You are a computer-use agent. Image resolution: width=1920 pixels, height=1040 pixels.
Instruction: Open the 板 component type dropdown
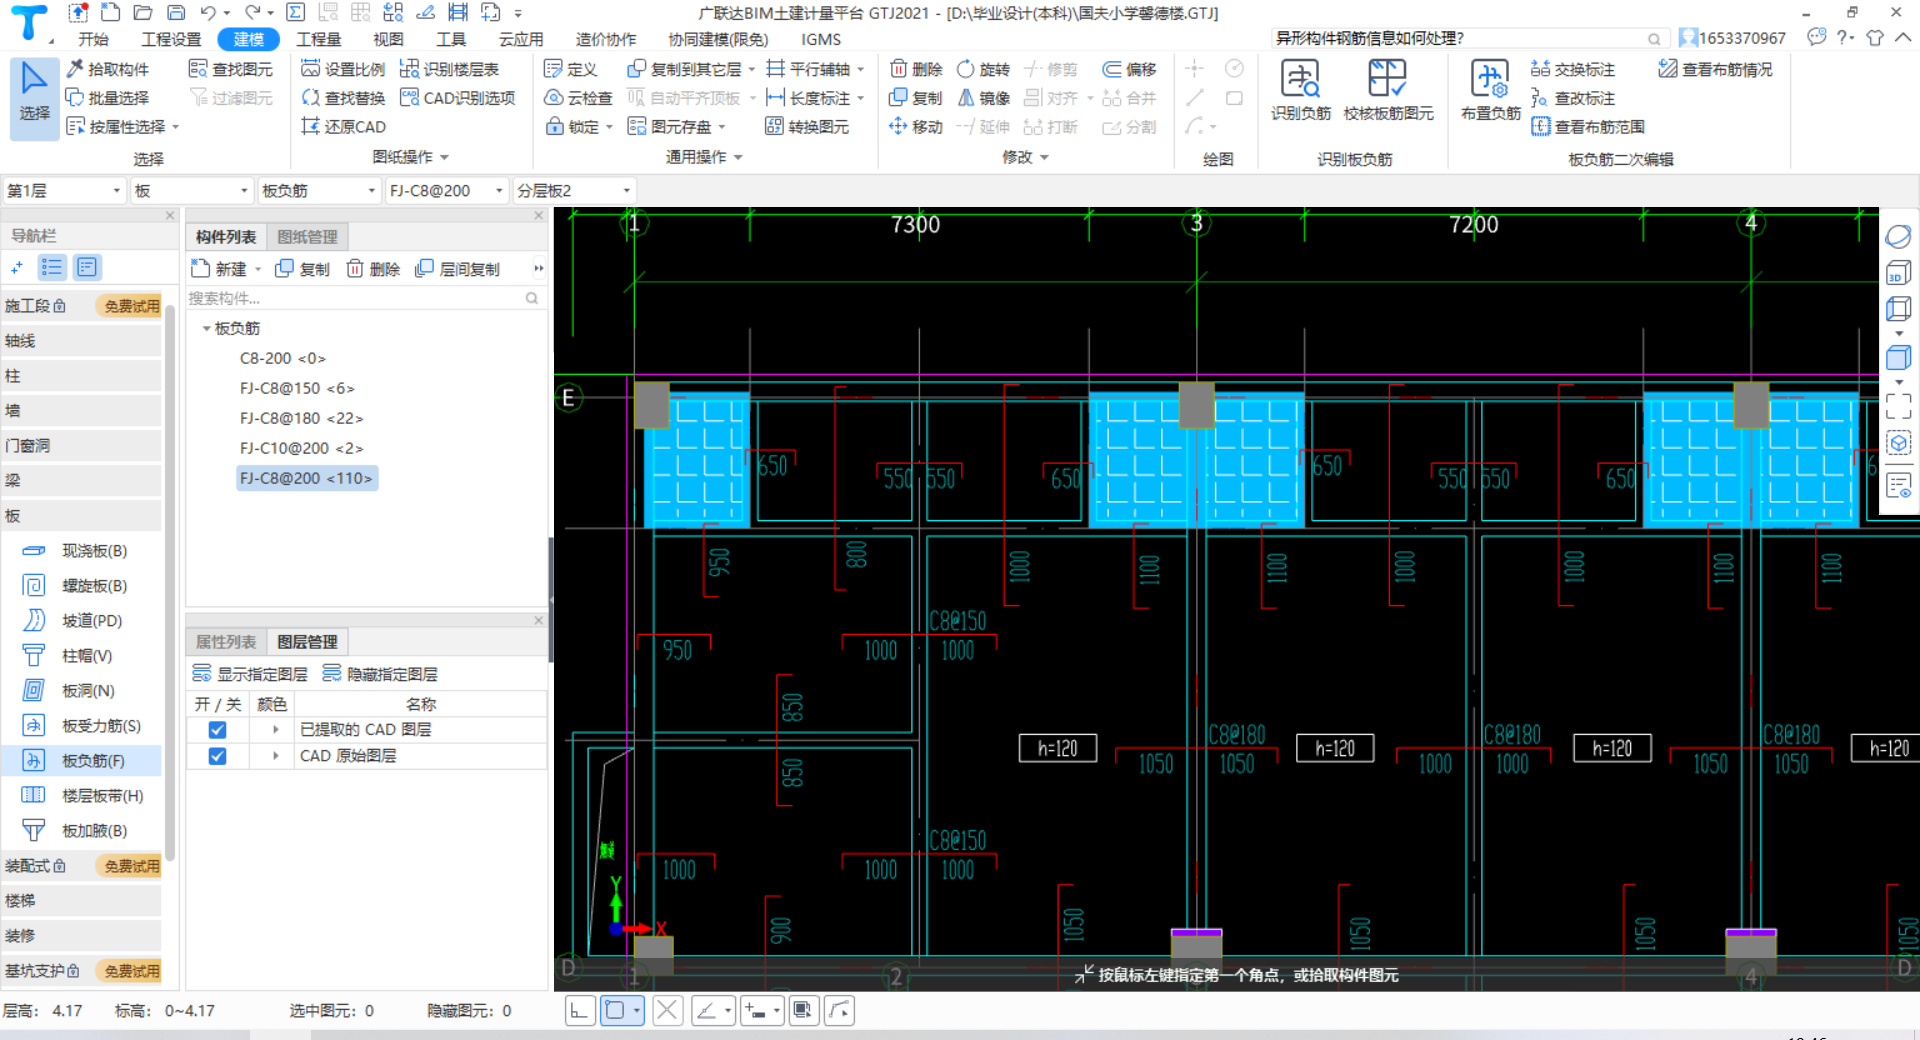[191, 190]
